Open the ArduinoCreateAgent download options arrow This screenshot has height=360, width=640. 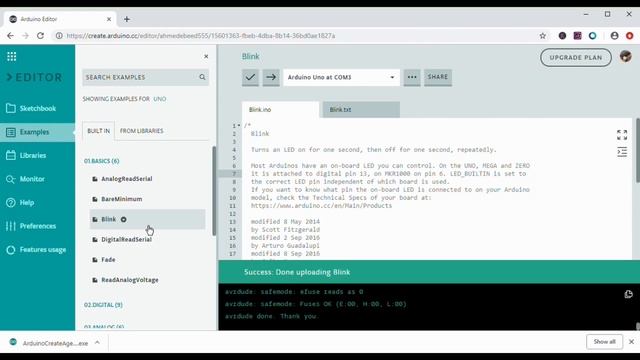tap(97, 342)
